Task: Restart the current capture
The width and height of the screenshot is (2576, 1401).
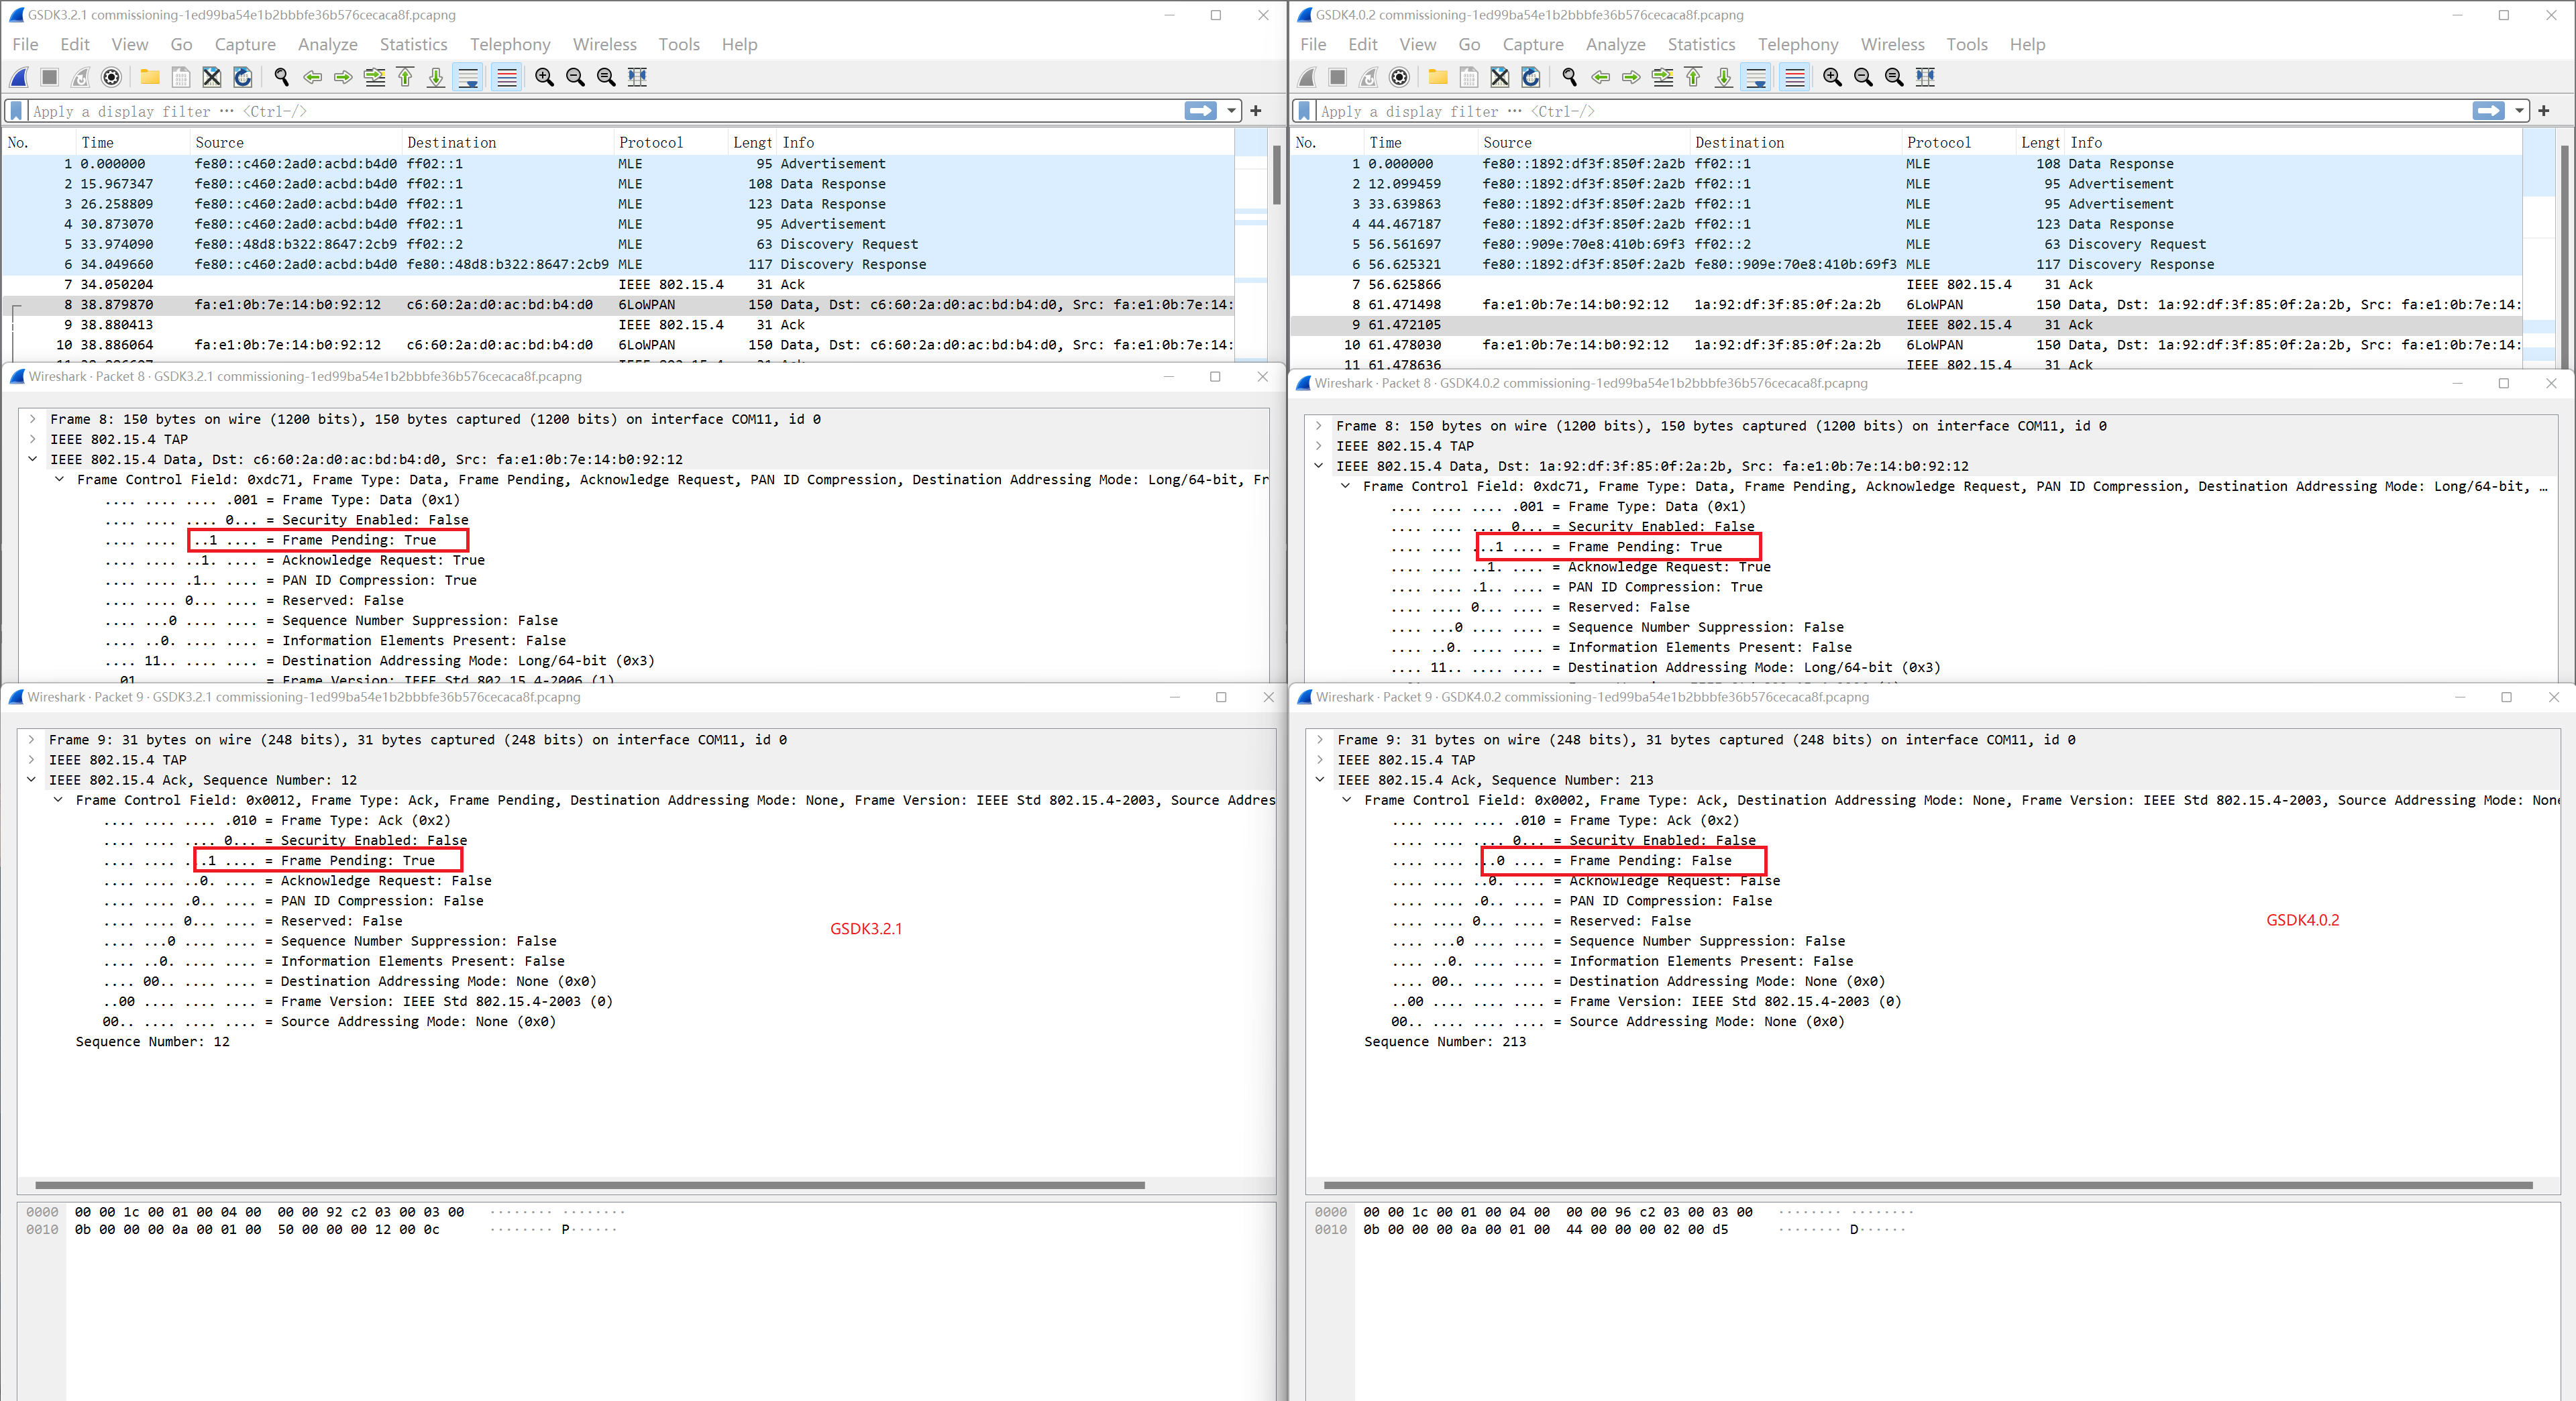Action: (x=79, y=77)
